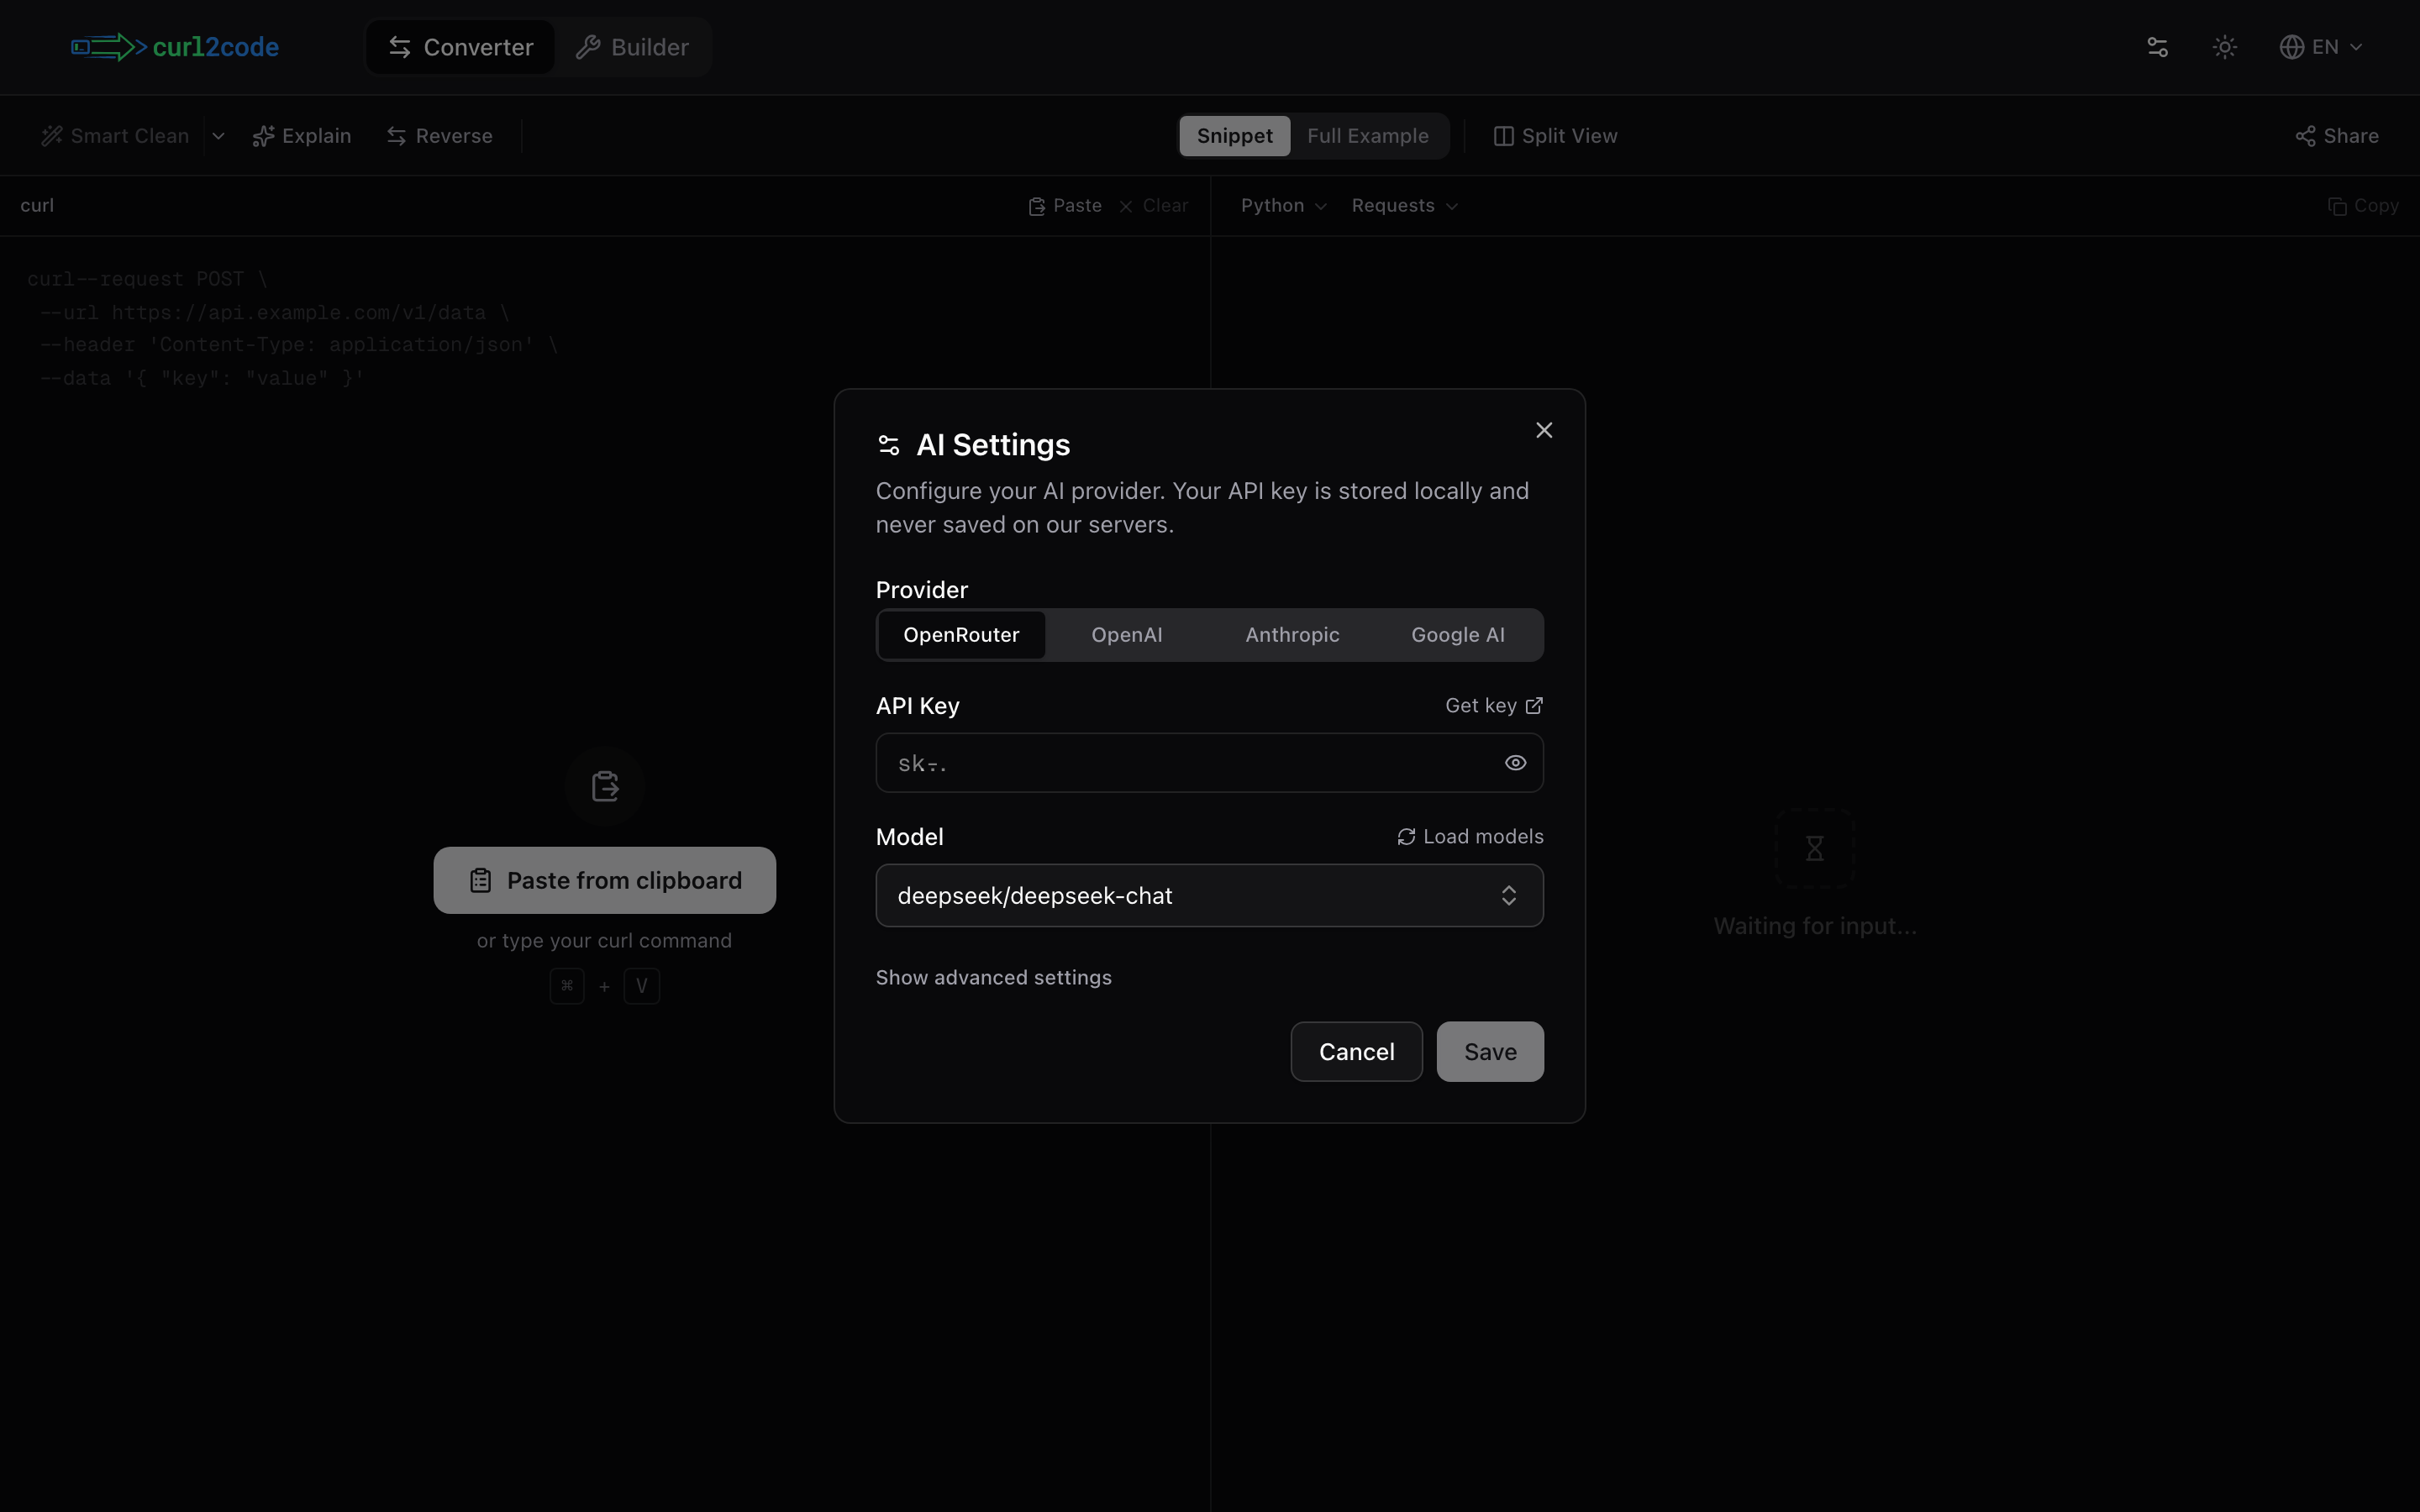
Task: Click the AI Settings title icon
Action: tap(888, 445)
